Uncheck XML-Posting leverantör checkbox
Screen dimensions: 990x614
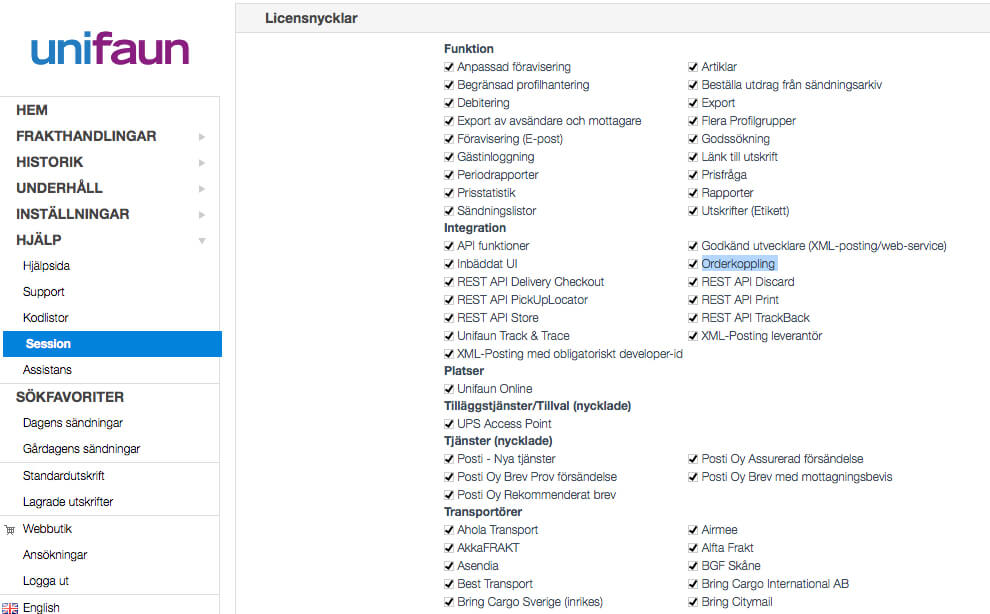coord(693,336)
